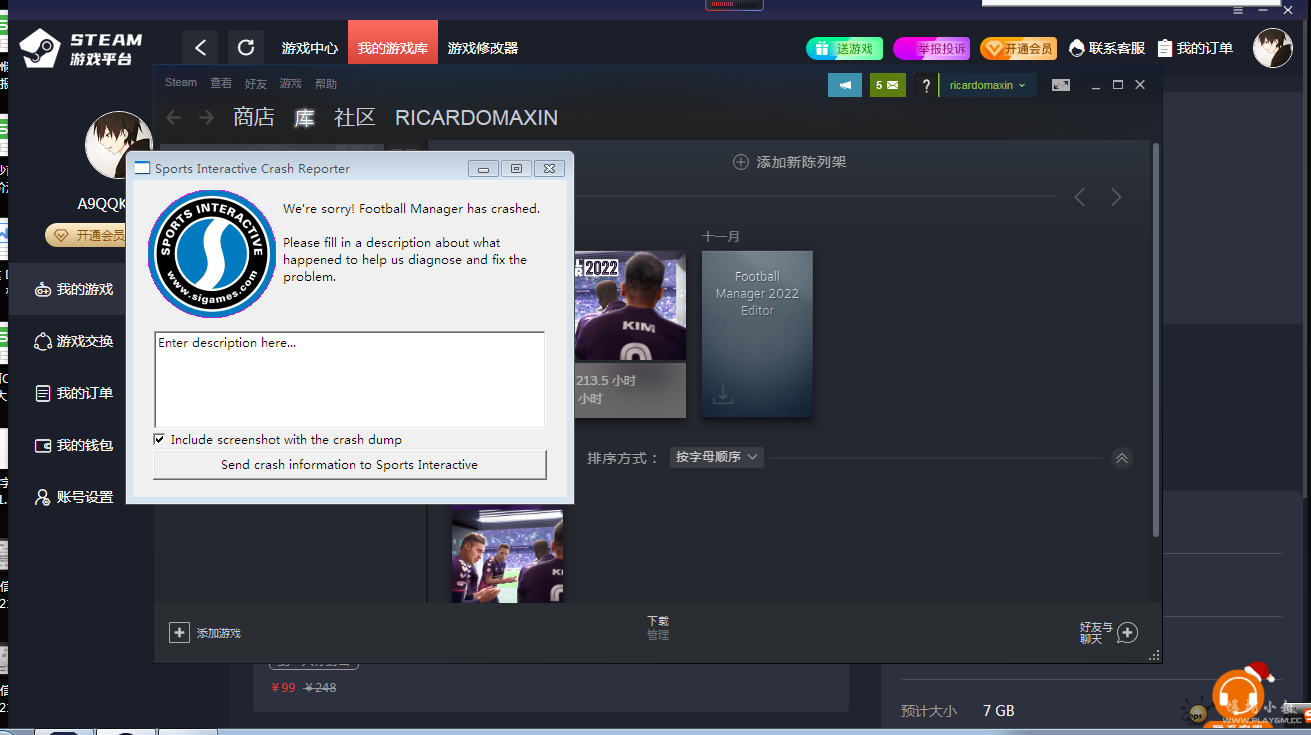Click the shelf previous arrow
This screenshot has height=735, width=1311.
point(1080,197)
